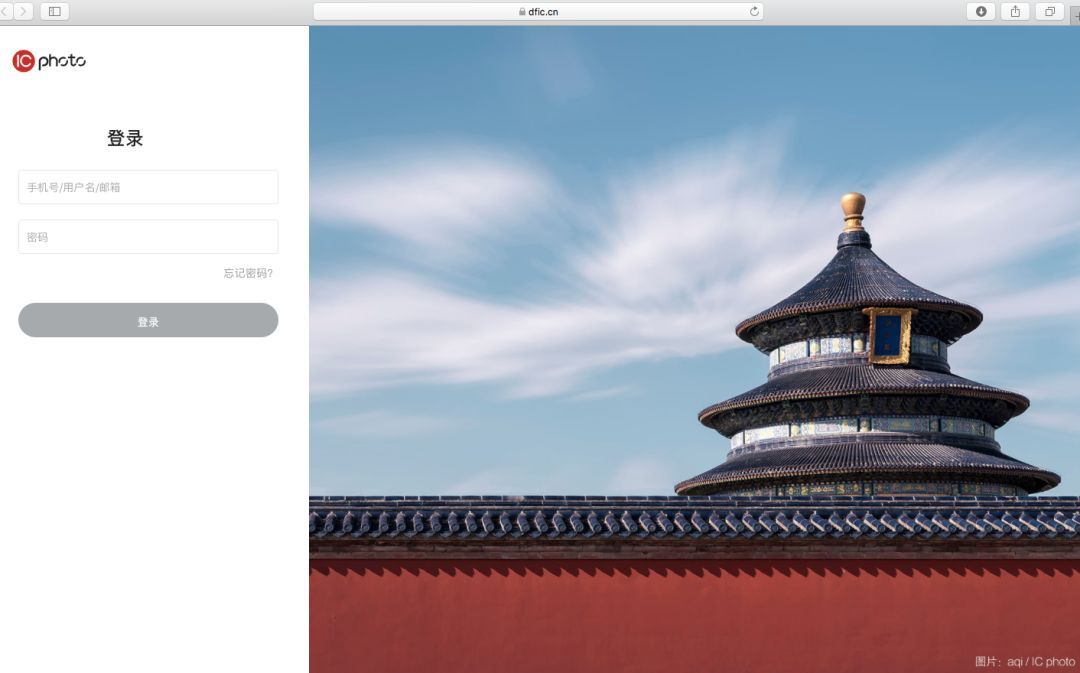Screen dimensions: 1080x673
Task: Click the IC photo logo
Action: pyautogui.click(x=49, y=61)
